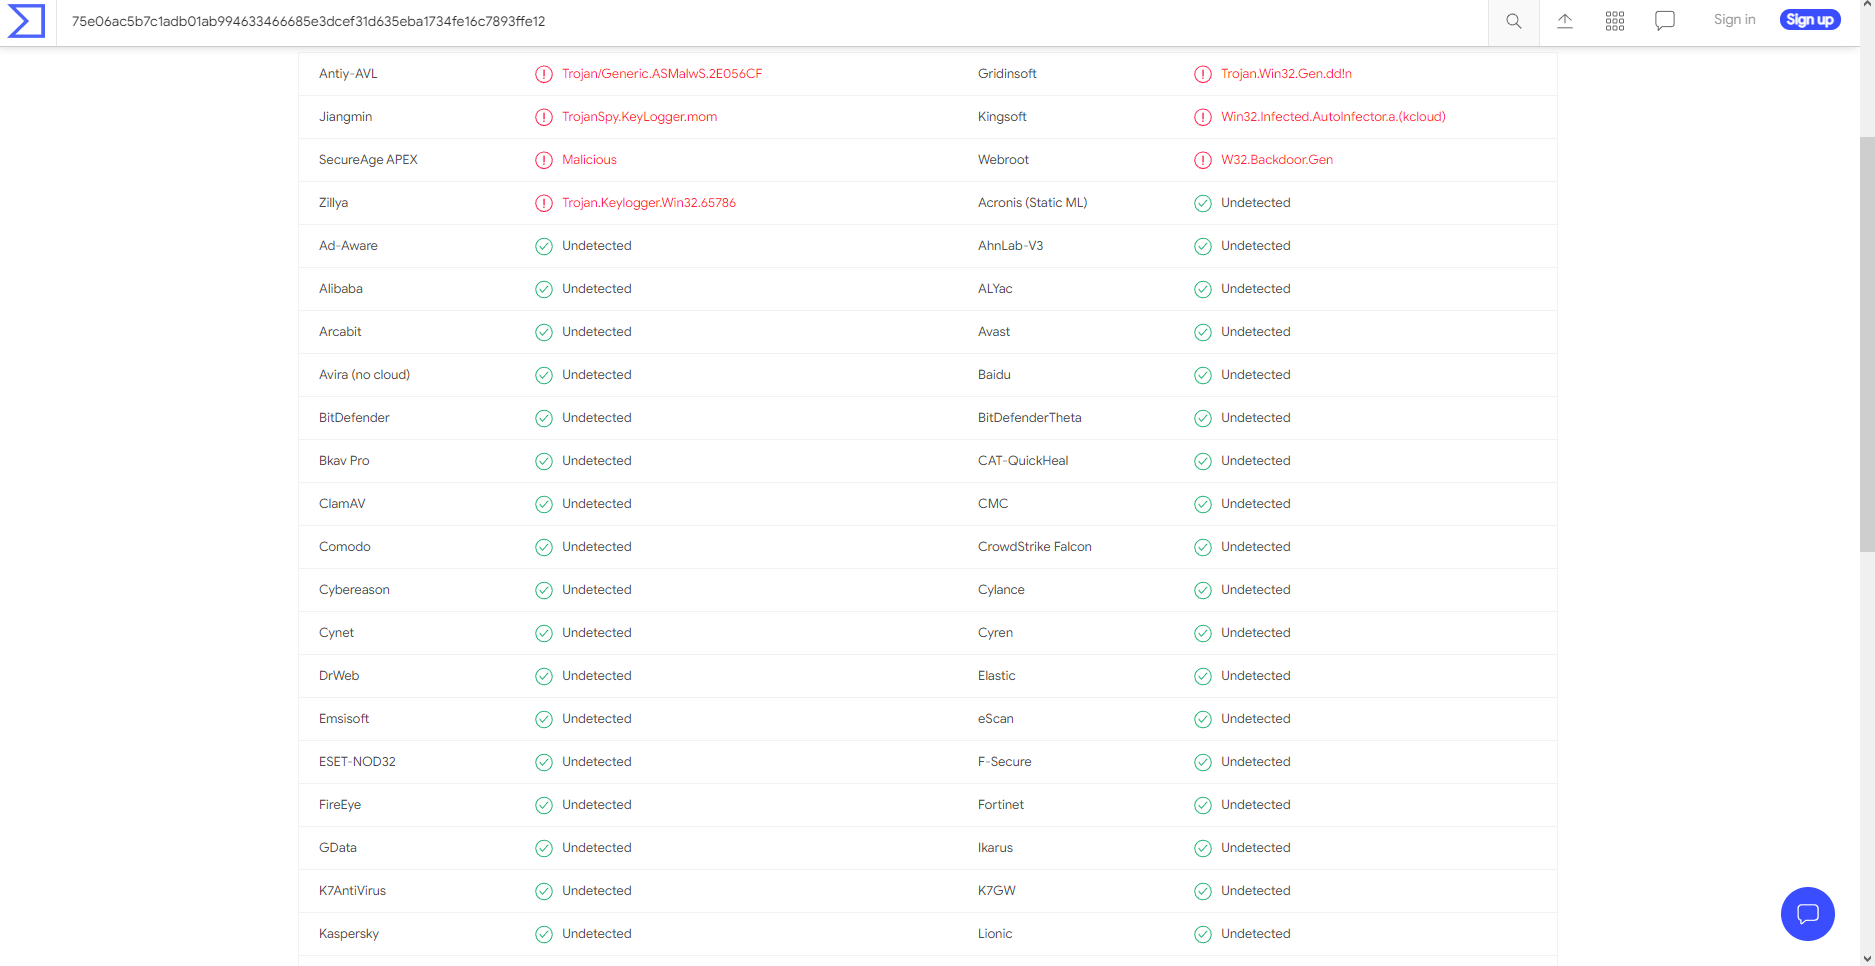Click the Comodo vendor name
1875x966 pixels.
click(345, 547)
